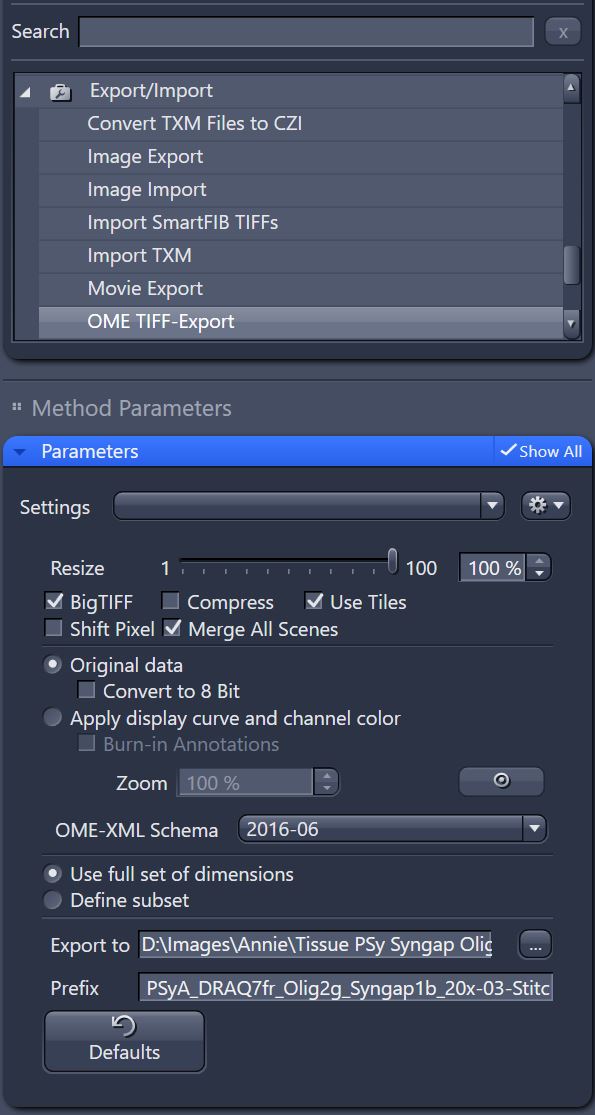Click the Method Parameters grip handle

pos(17,407)
